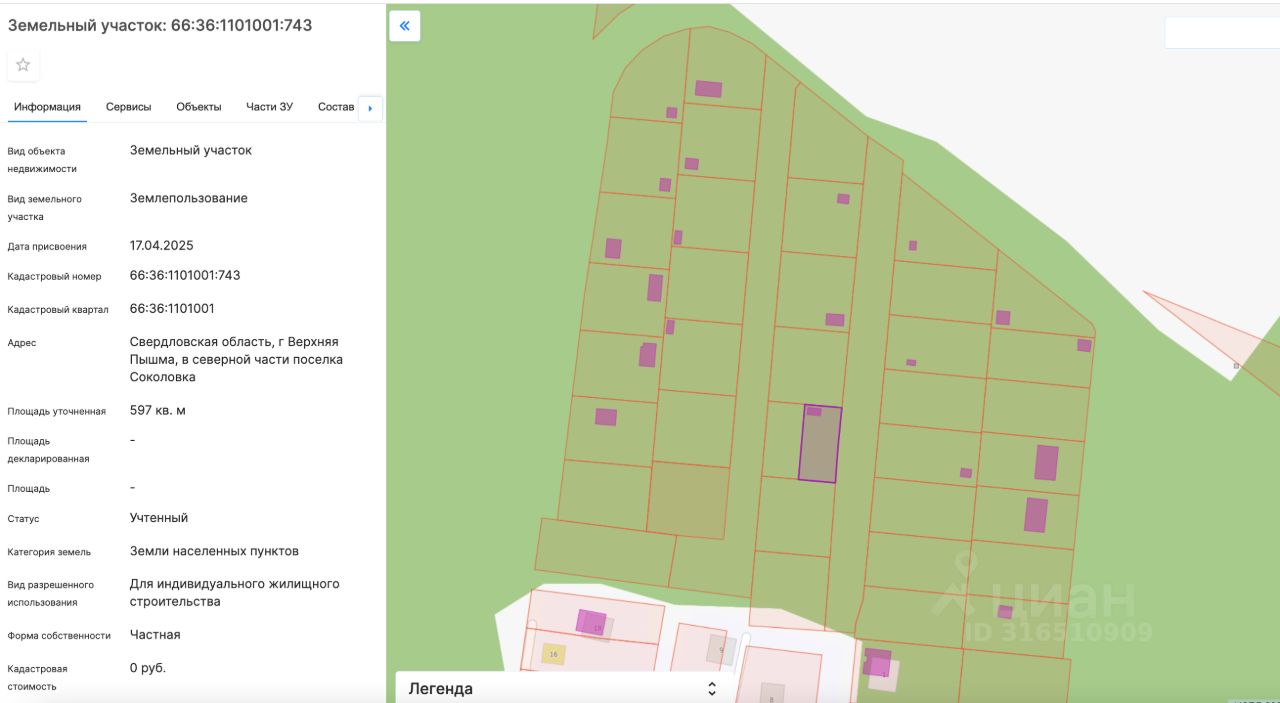This screenshot has width=1280, height=703.
Task: Click building number 19 on the map
Action: [x=591, y=622]
